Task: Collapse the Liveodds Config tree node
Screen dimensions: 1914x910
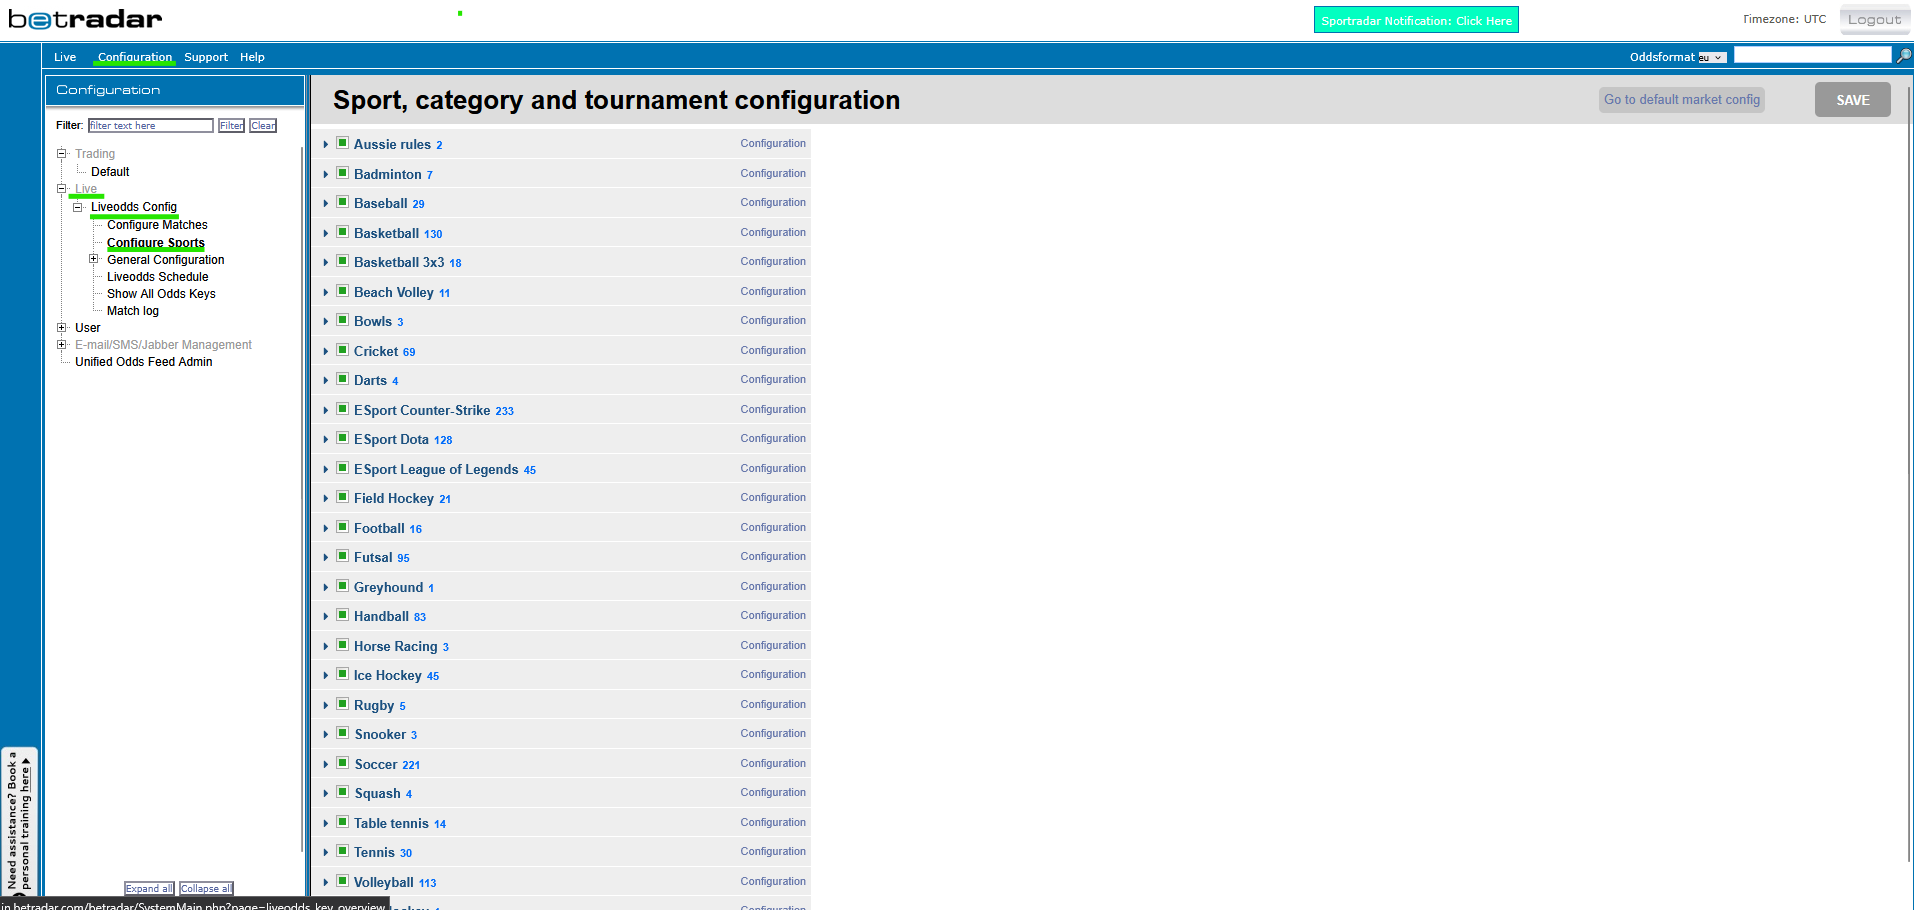Action: [78, 207]
